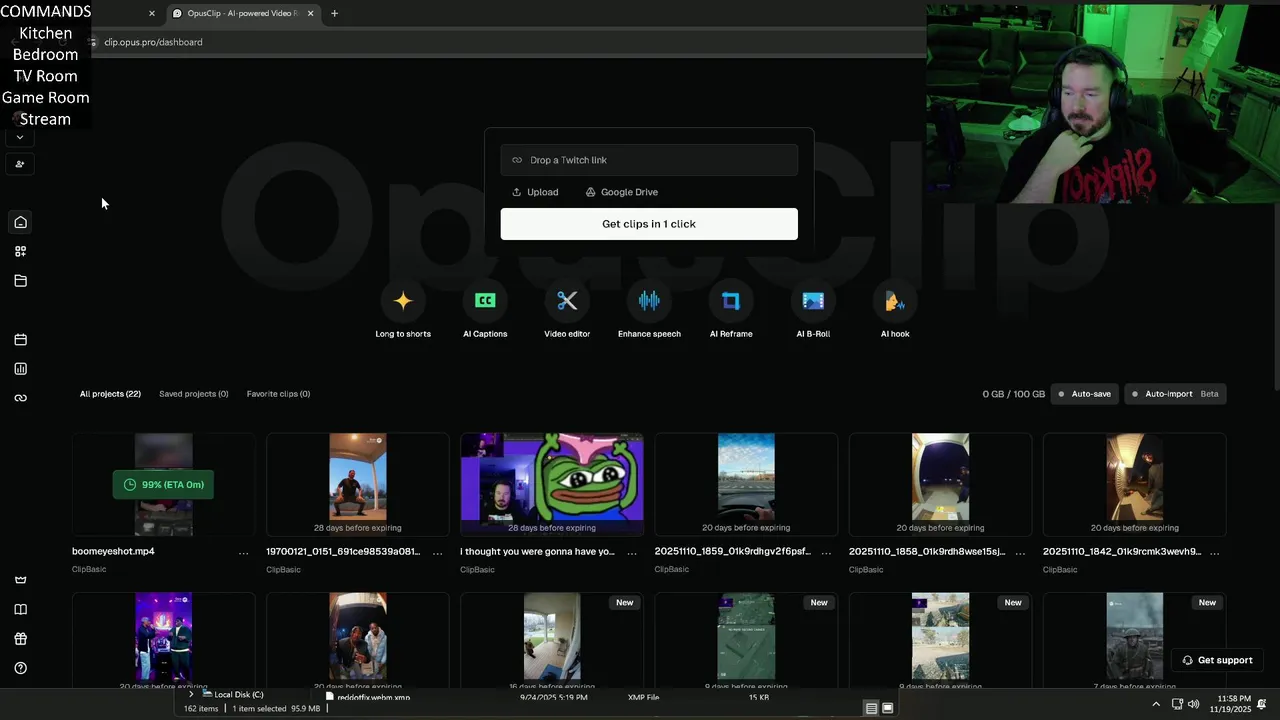The height and width of the screenshot is (720, 1280).
Task: Toggle the Auto-save option
Action: (1085, 394)
